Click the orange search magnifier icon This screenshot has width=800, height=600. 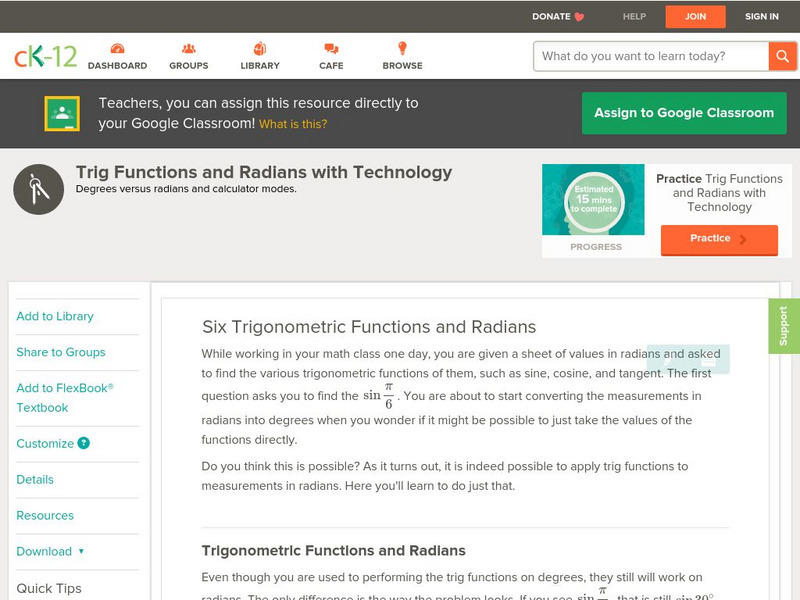pos(783,56)
